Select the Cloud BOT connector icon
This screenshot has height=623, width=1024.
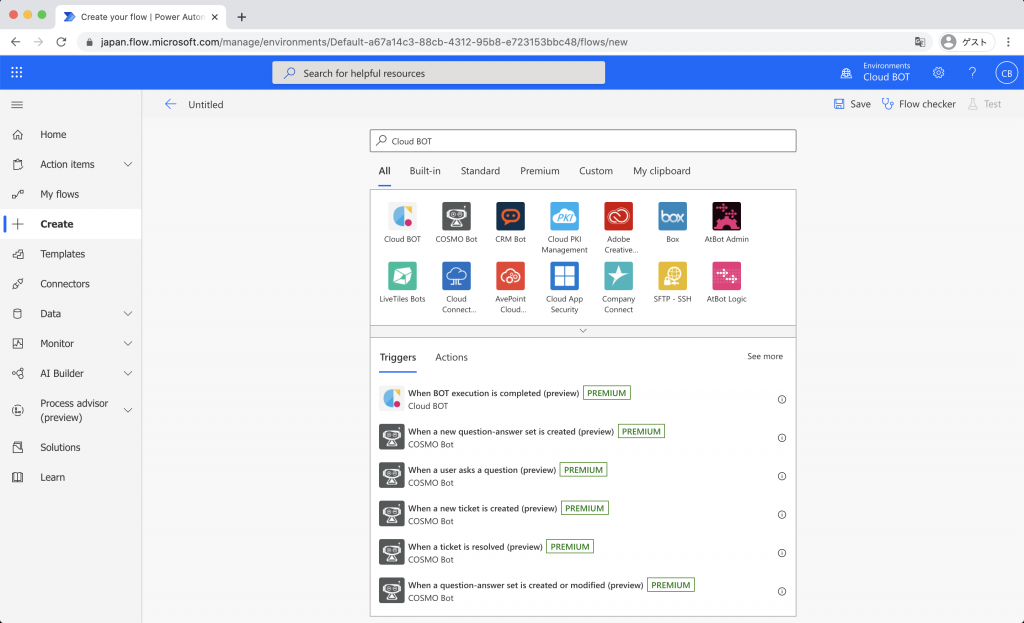coord(402,216)
